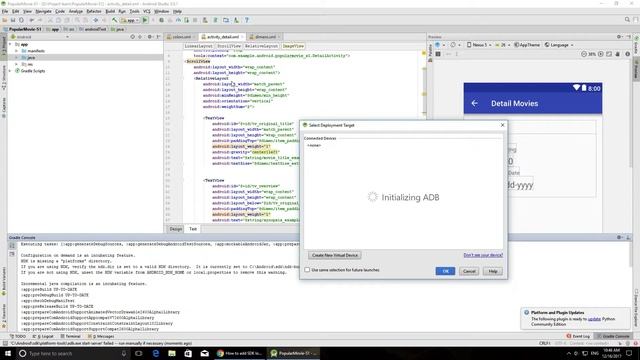Viewport: 640px width, 360px height.
Task: Expand the manifests folder
Action: [x=16, y=51]
